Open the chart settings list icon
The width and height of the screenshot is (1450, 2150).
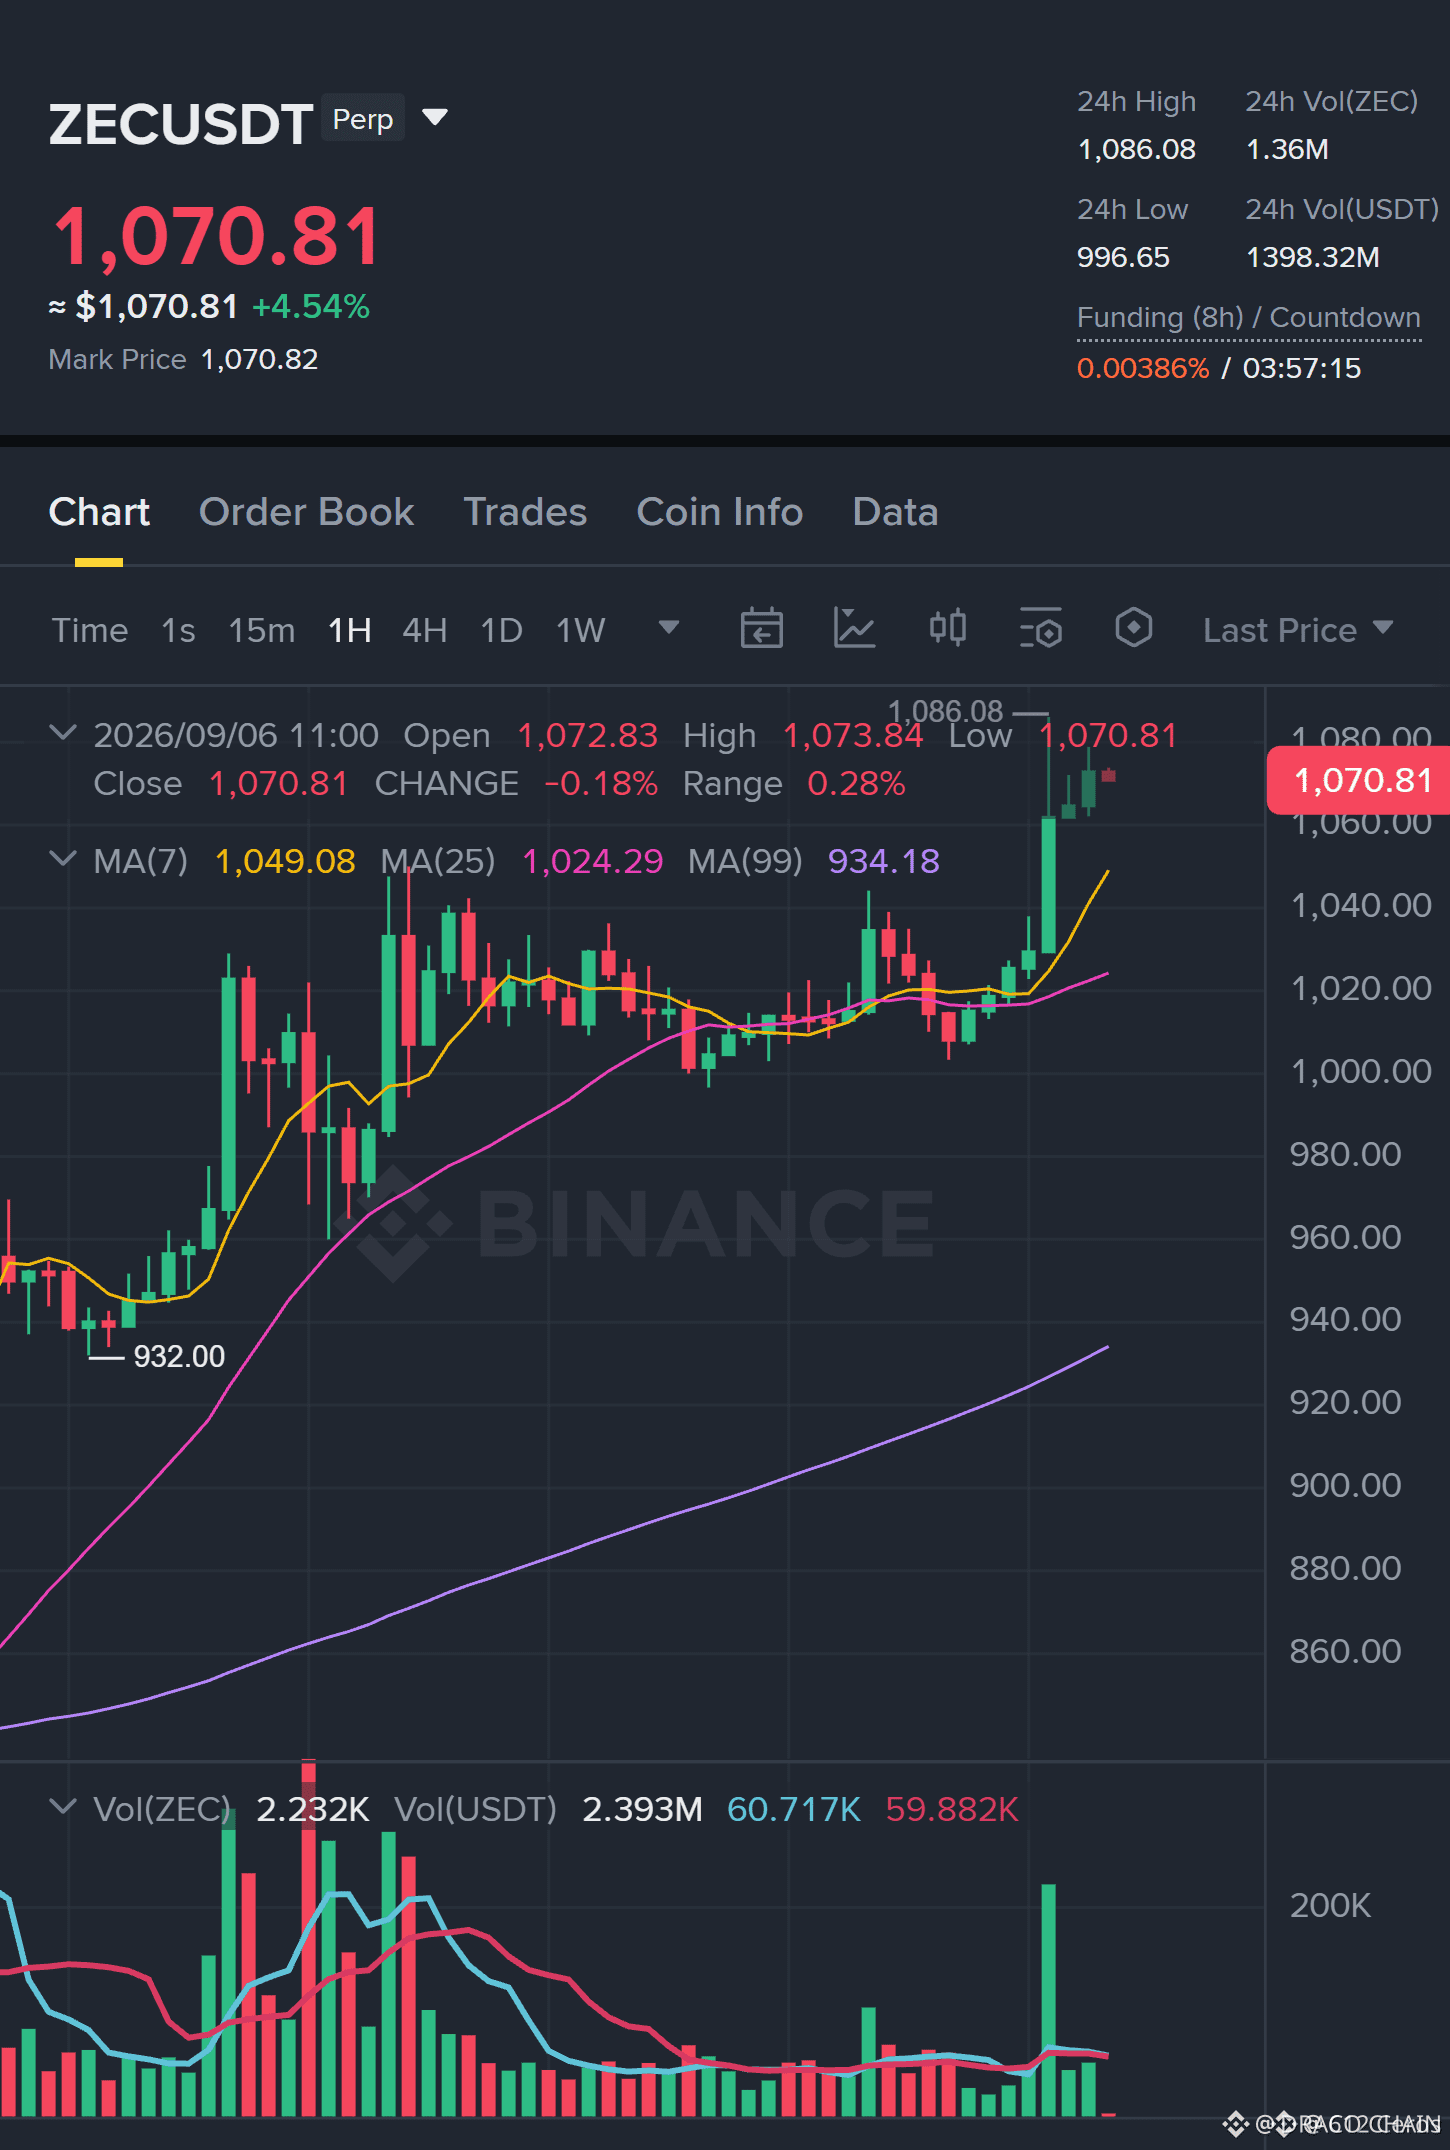click(1041, 629)
